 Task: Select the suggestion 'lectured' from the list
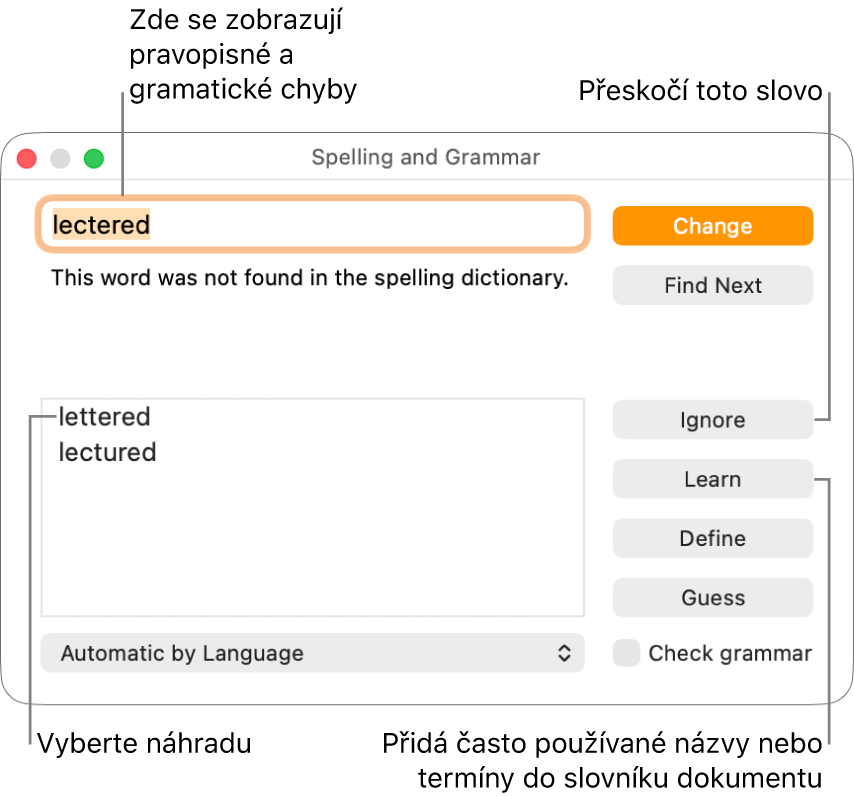(106, 452)
